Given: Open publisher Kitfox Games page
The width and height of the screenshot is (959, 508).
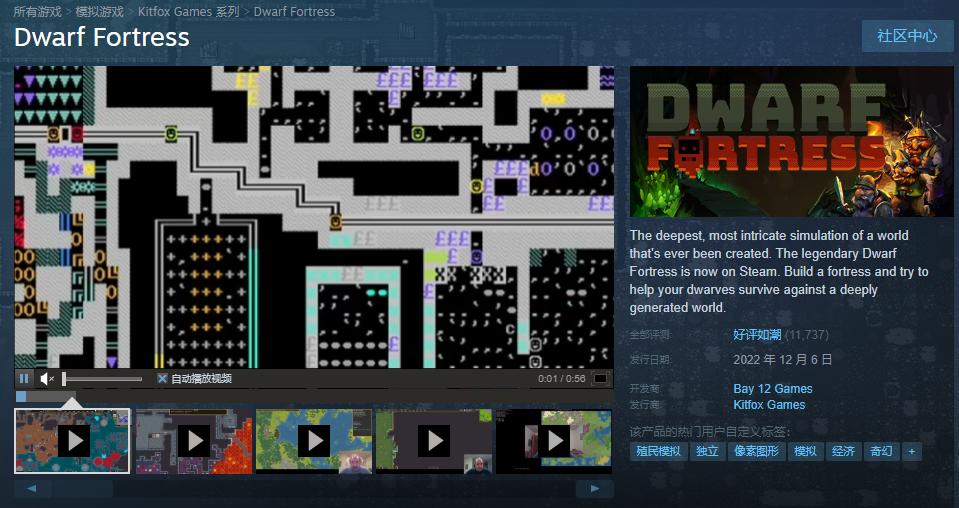Looking at the screenshot, I should (769, 405).
